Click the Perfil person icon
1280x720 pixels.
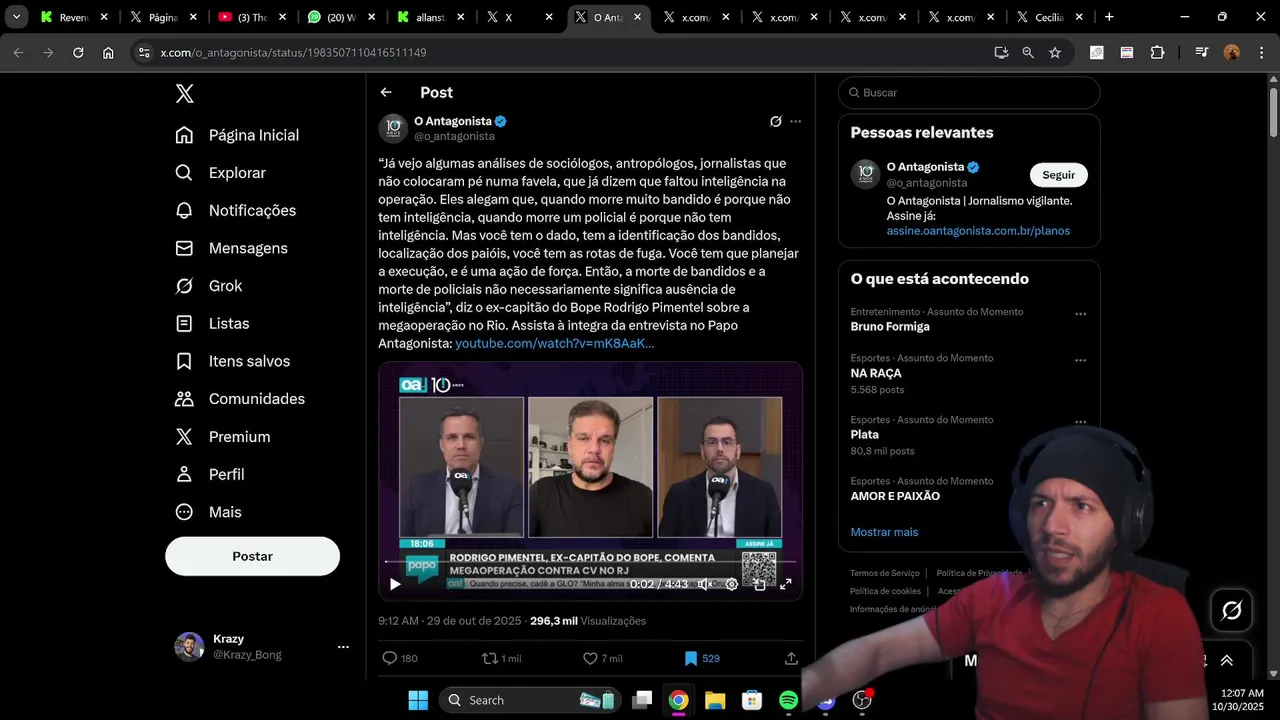click(x=184, y=474)
